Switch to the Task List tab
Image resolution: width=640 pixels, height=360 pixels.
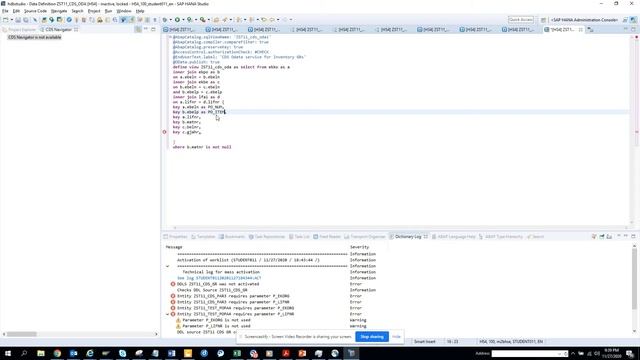(299, 237)
